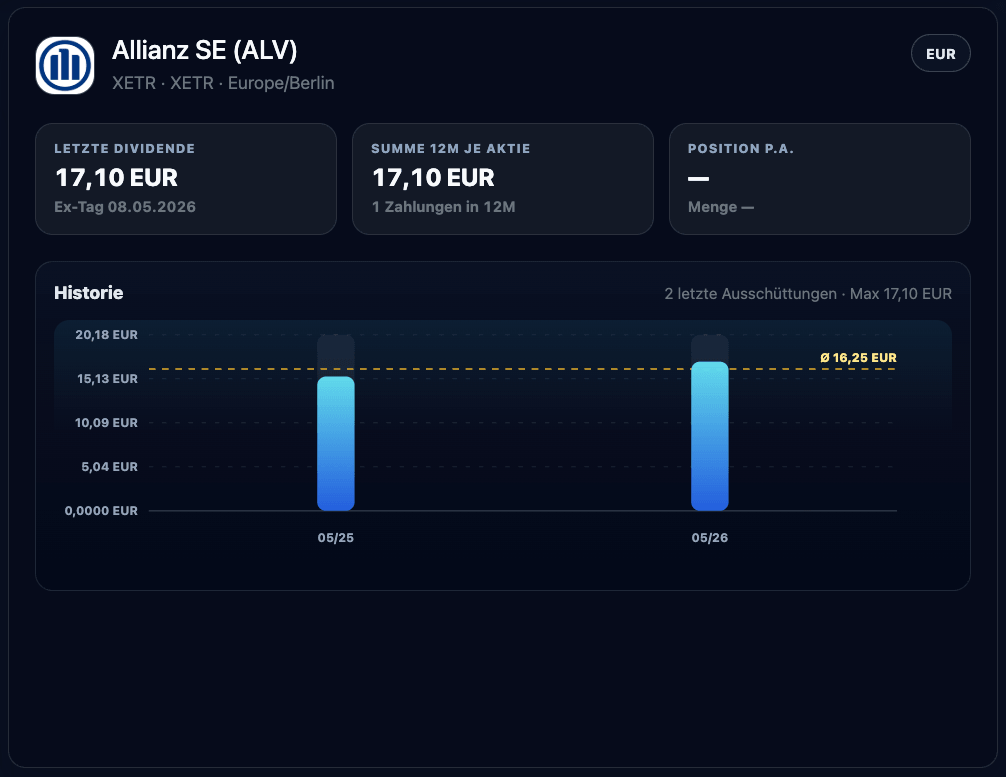Click the 2 letzte Ausschüttungen summary text
Screen dimensions: 1006x777
(x=808, y=294)
